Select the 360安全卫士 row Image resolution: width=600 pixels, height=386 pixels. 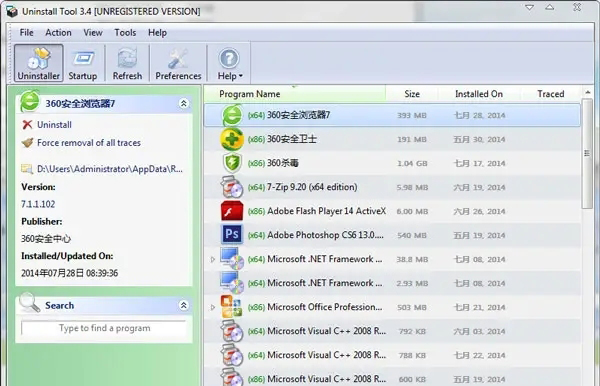point(392,139)
